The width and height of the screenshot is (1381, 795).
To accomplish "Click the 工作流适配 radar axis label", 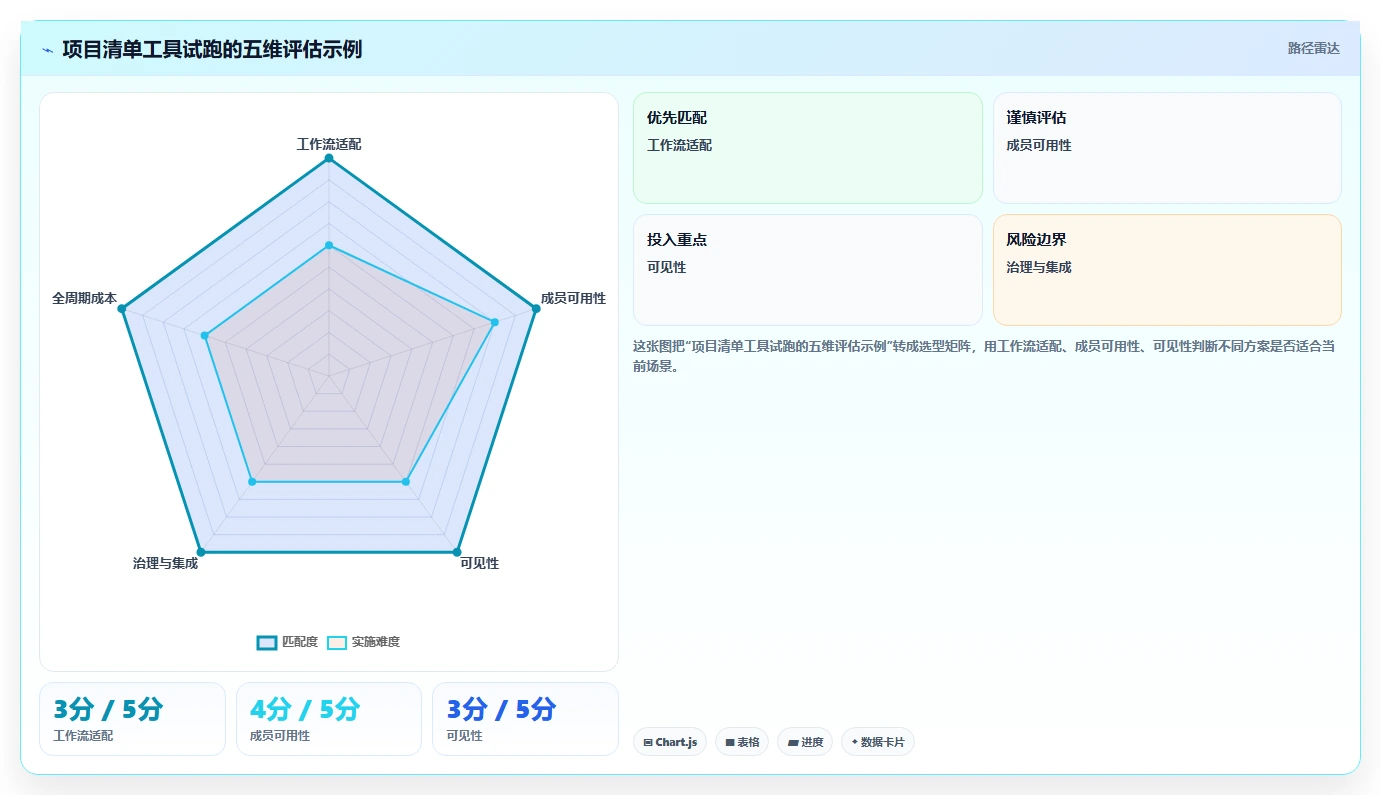I will [x=329, y=144].
